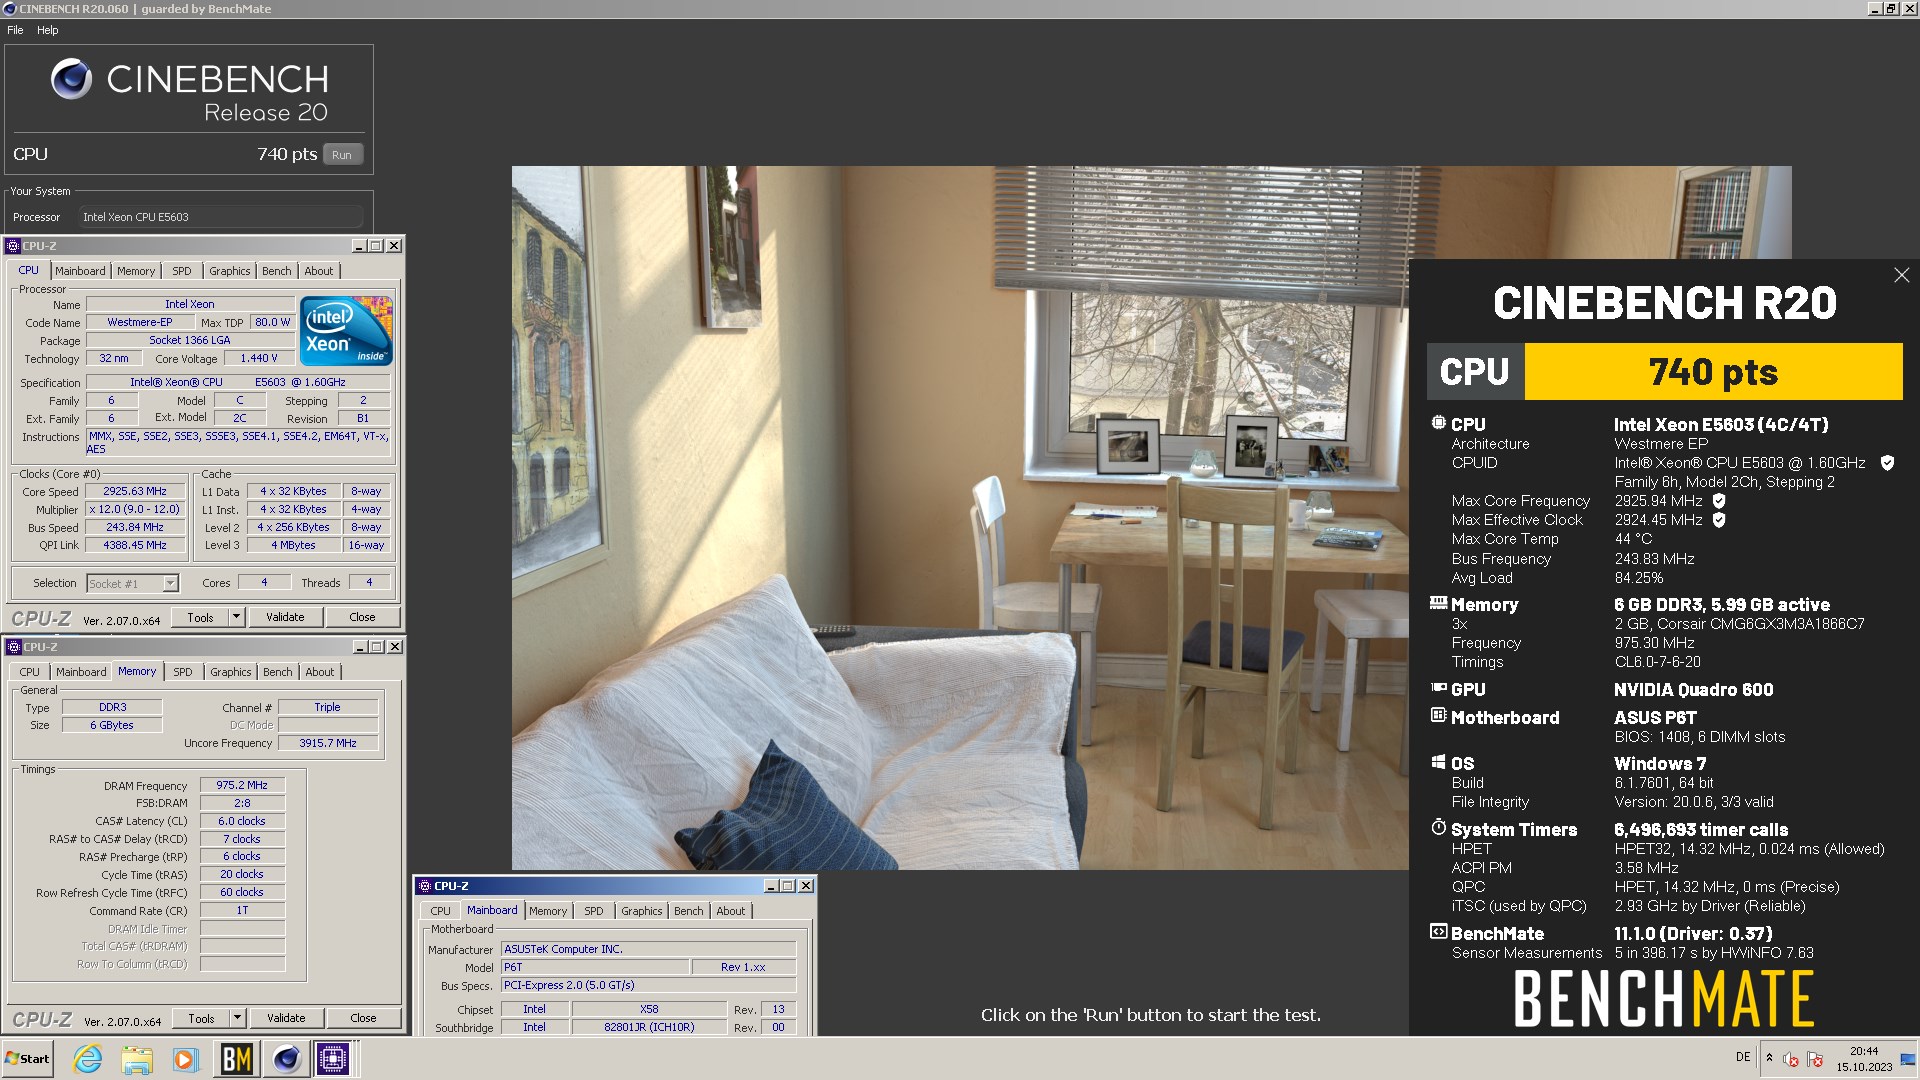The width and height of the screenshot is (1920, 1080).
Task: Click CPU-Z title icon of top window
Action: click(13, 246)
